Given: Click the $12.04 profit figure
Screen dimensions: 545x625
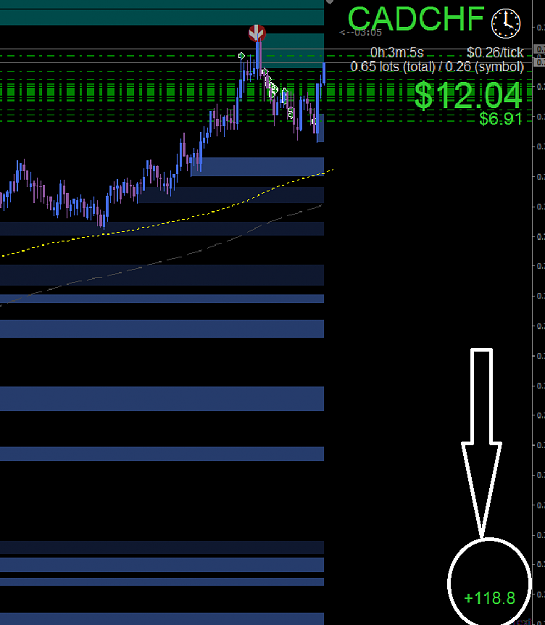Looking at the screenshot, I should click(x=468, y=95).
